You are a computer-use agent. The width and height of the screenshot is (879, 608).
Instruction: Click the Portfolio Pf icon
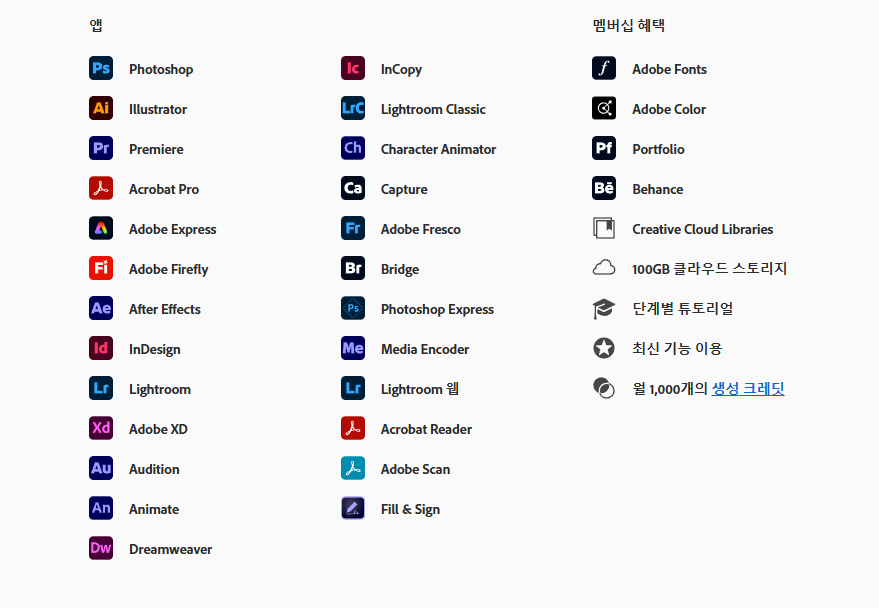pyautogui.click(x=604, y=148)
